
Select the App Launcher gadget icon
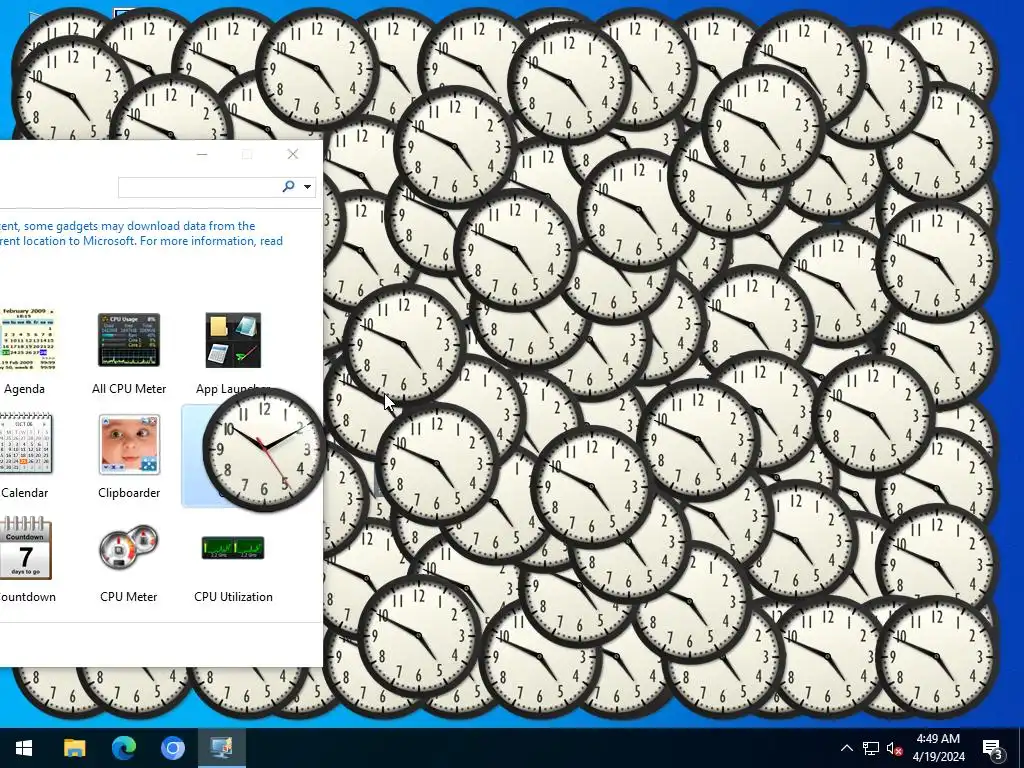233,340
